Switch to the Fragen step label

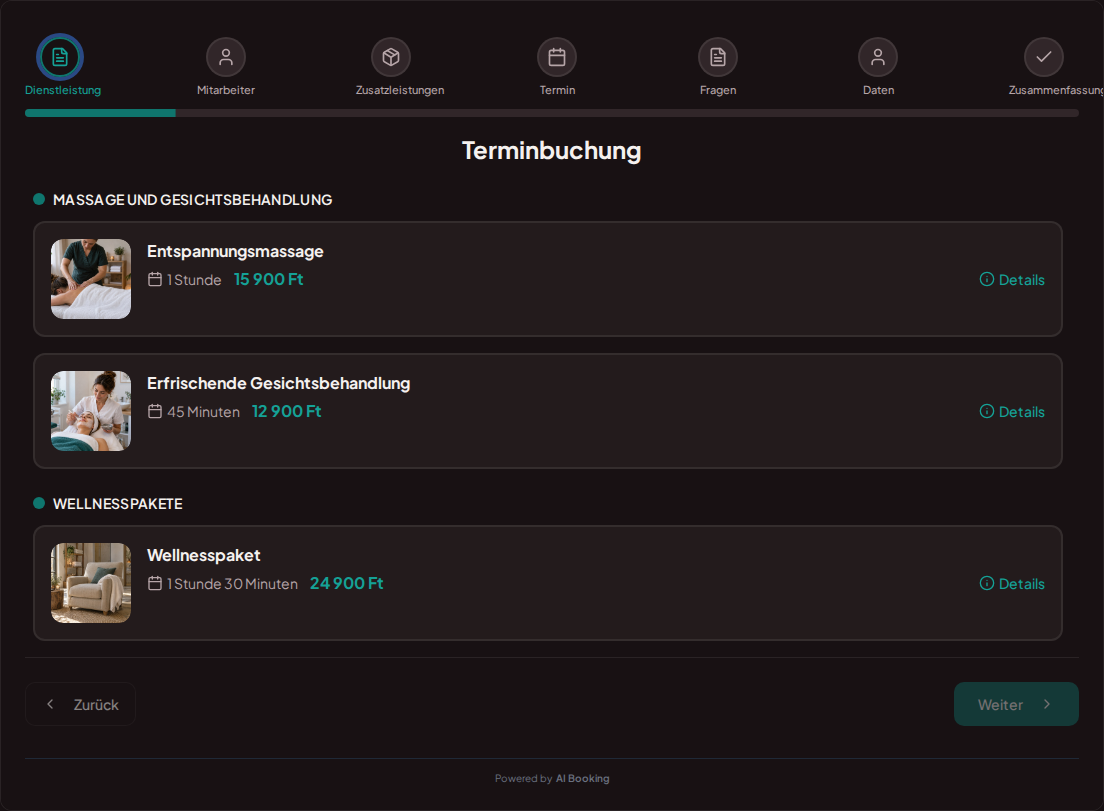pos(718,90)
